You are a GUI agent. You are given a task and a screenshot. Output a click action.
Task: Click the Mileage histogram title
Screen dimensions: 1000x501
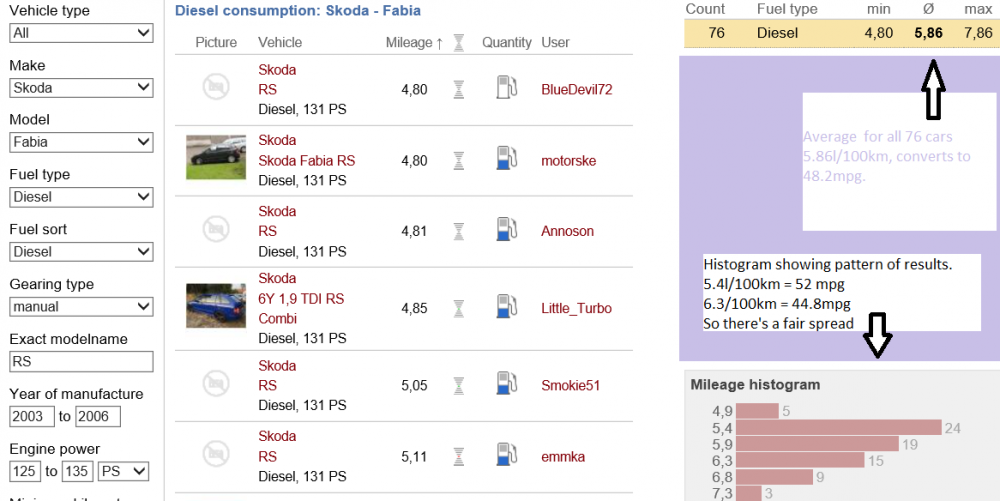point(755,385)
